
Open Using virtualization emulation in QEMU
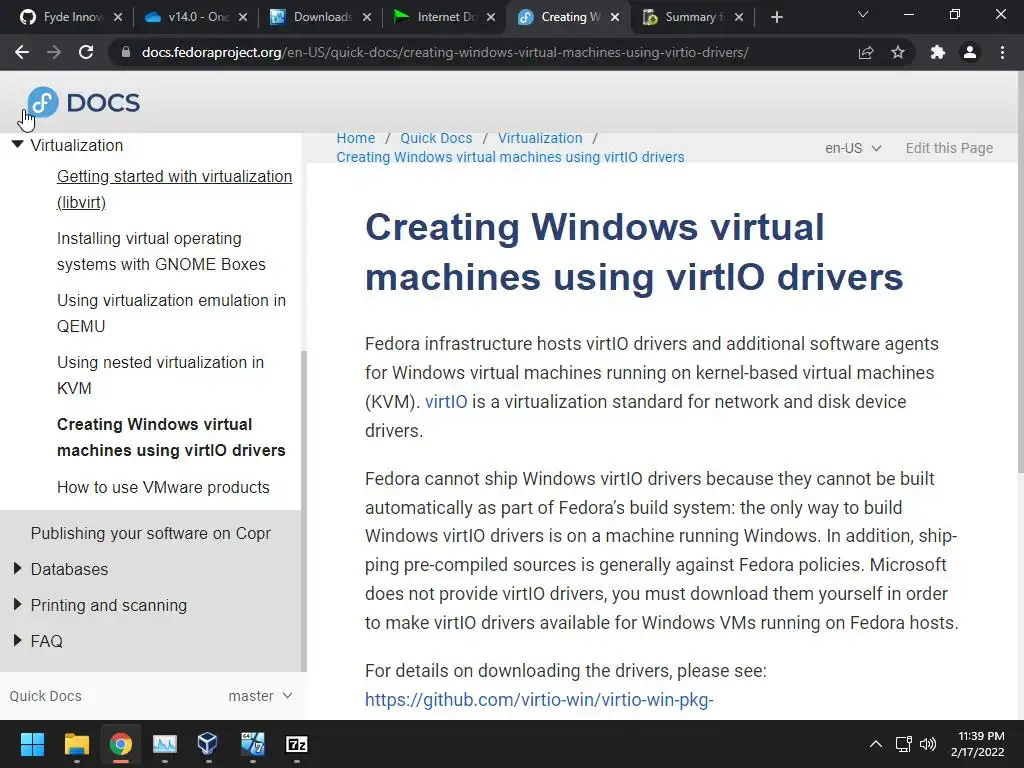171,313
